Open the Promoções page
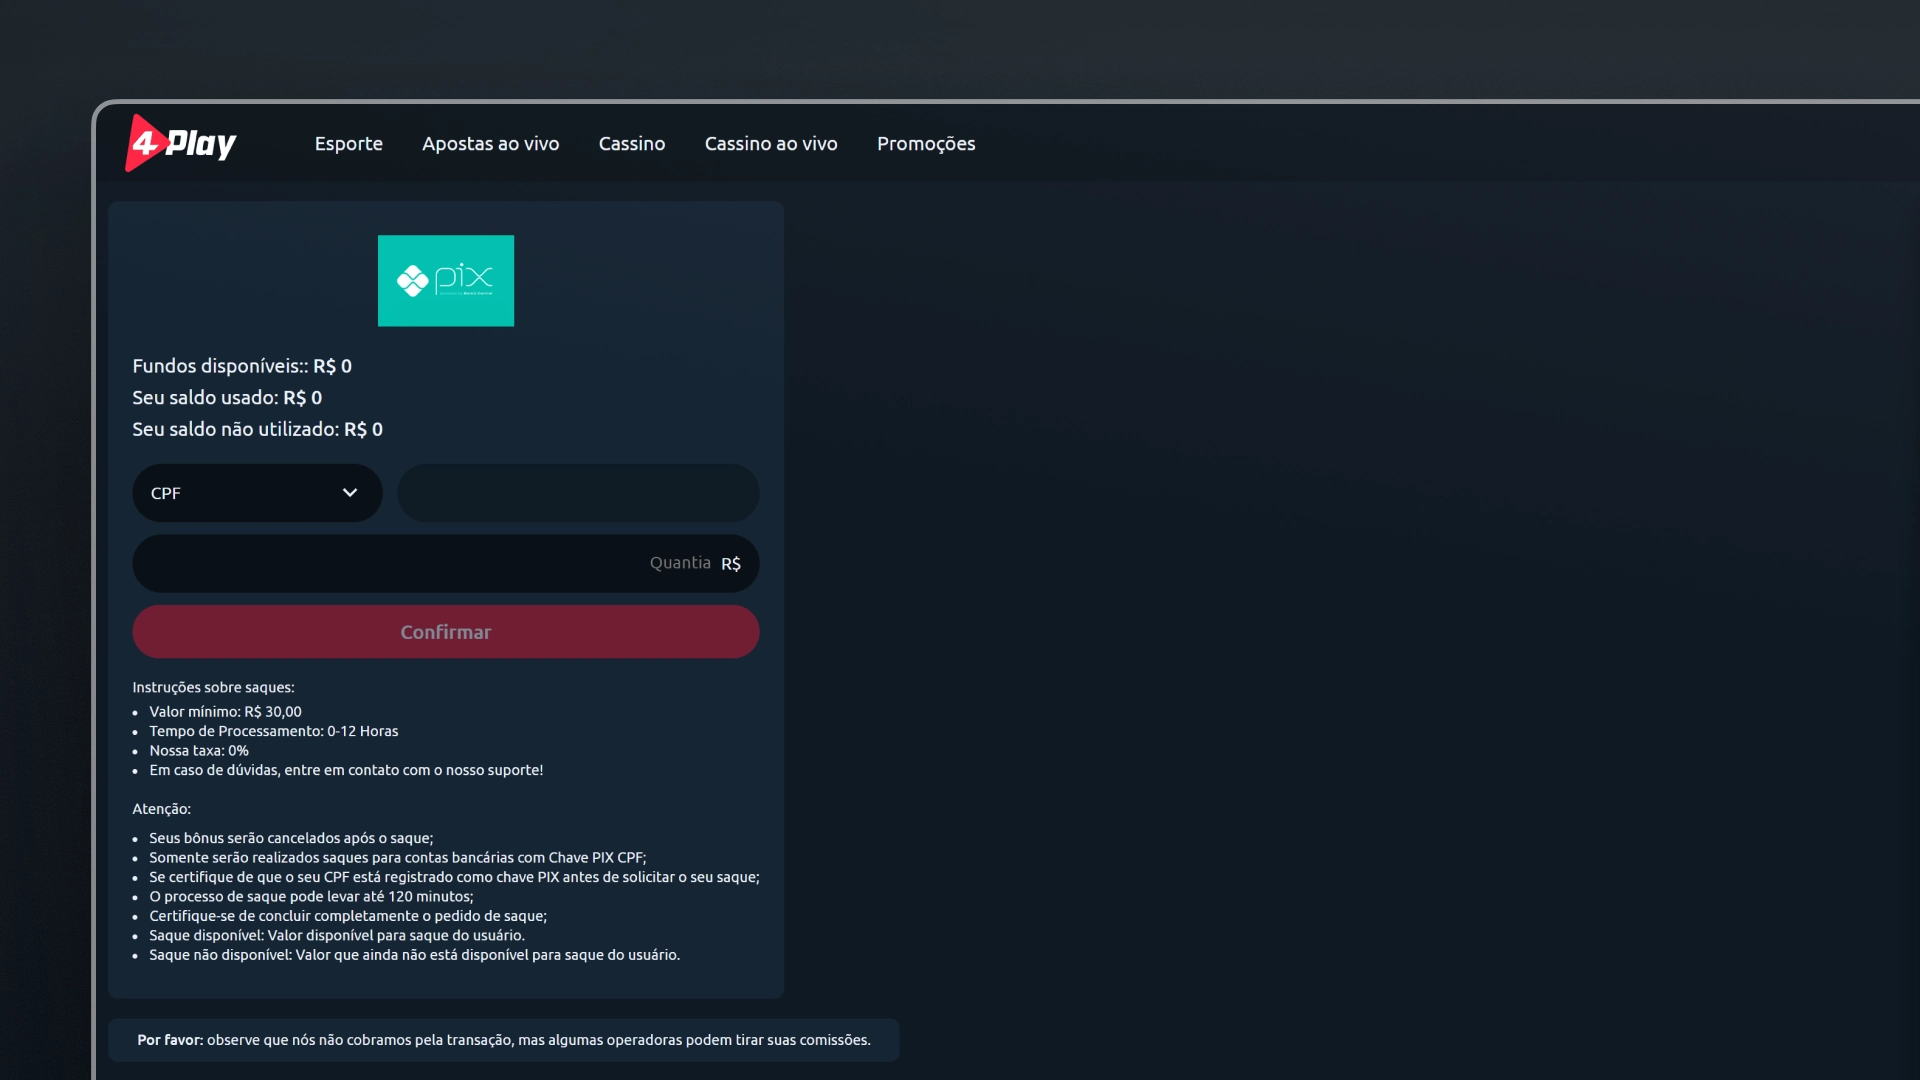 tap(925, 143)
